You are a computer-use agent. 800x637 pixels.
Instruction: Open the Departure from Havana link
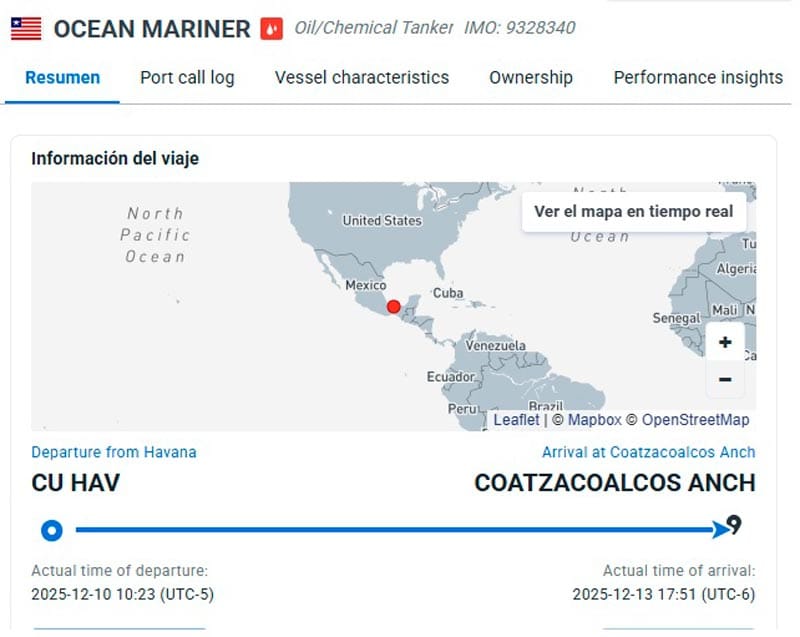[x=114, y=452]
